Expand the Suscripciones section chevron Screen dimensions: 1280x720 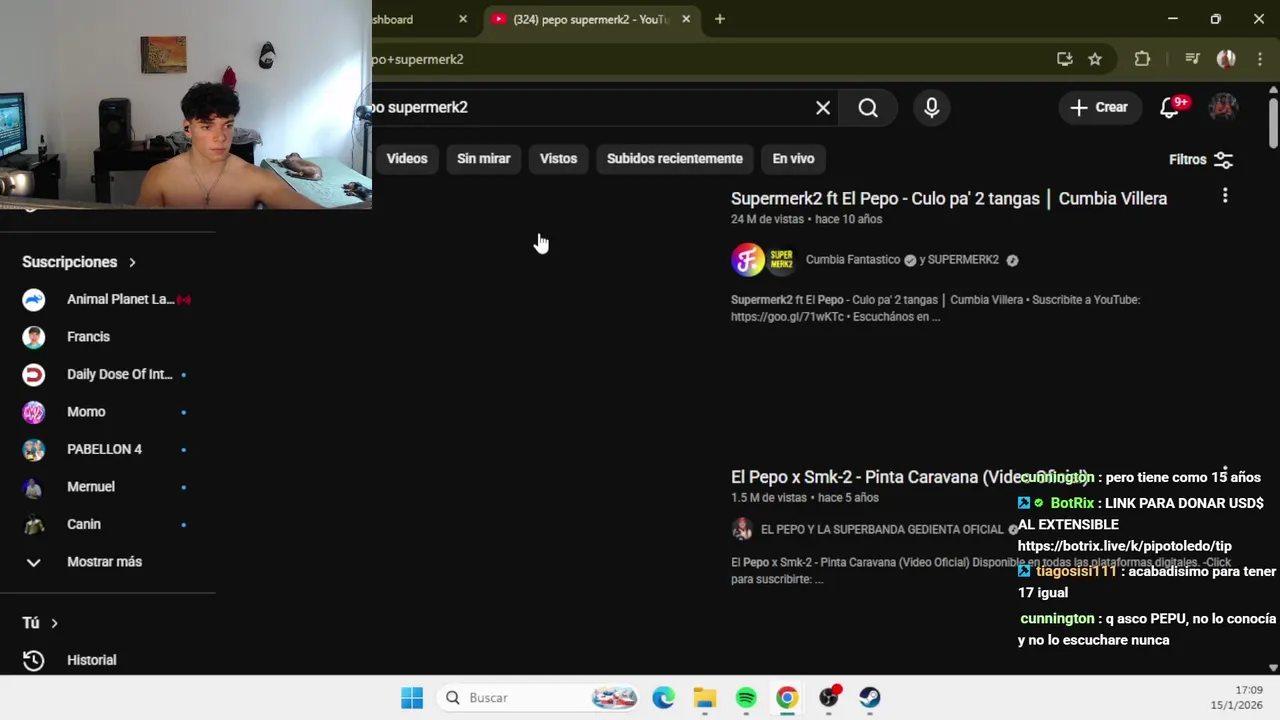(x=132, y=262)
